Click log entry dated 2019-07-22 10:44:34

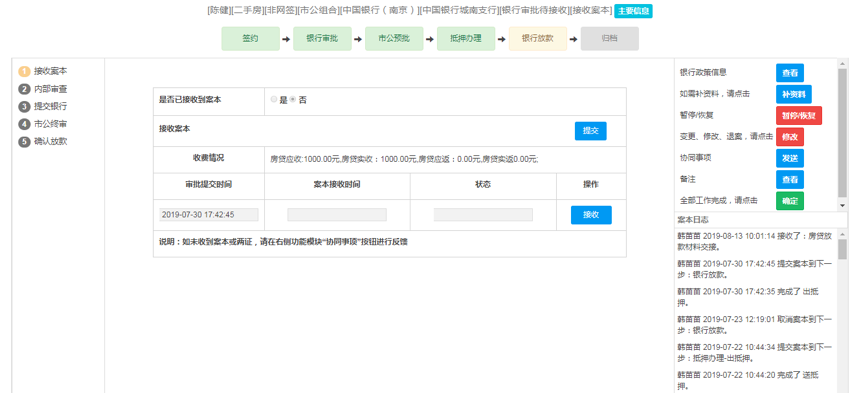754,353
